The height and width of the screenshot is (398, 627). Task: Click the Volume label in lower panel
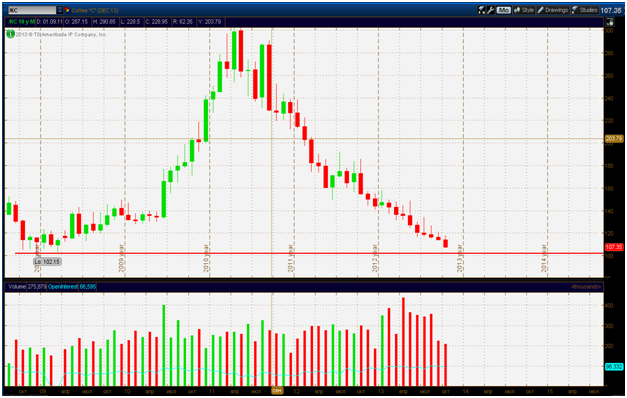click(16, 287)
